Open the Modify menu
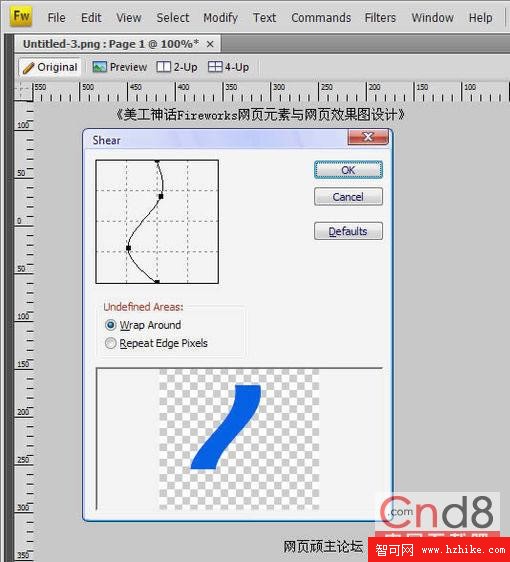Image resolution: width=510 pixels, height=562 pixels. pos(220,18)
